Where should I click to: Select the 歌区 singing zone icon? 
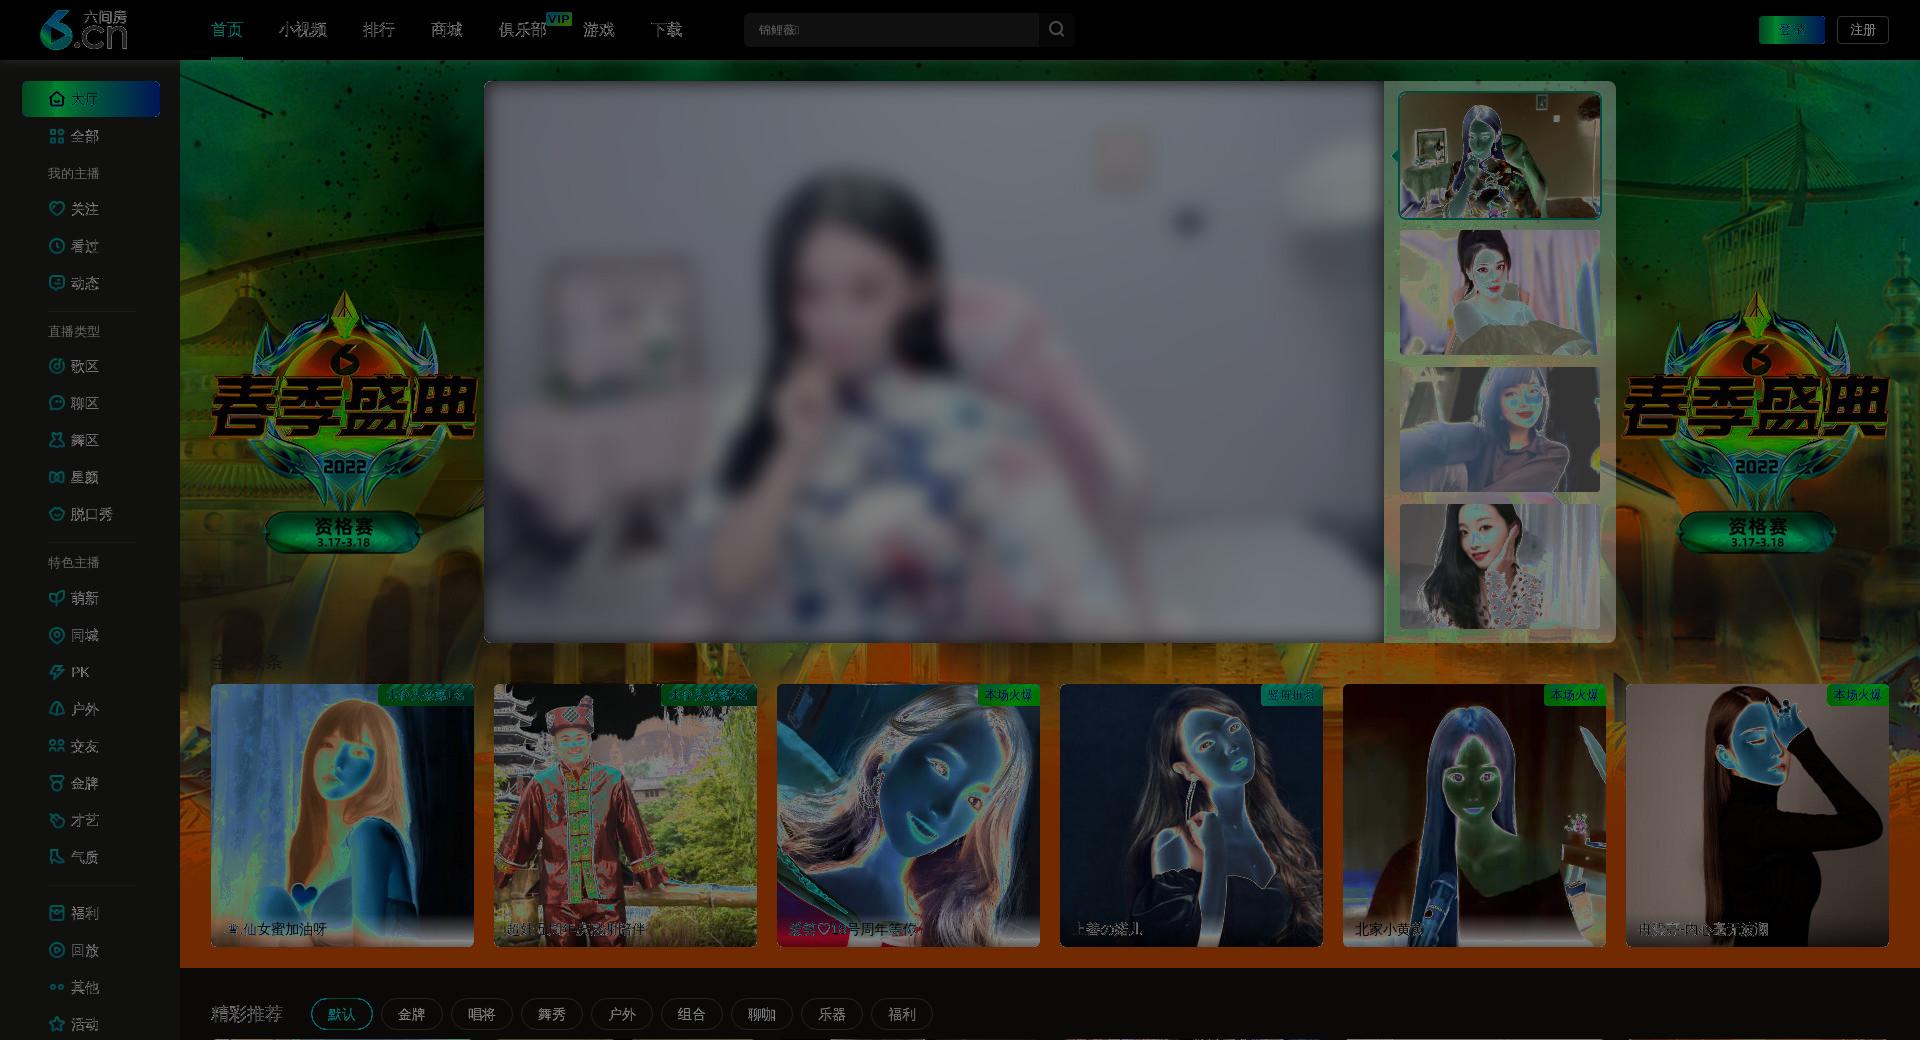pos(57,366)
